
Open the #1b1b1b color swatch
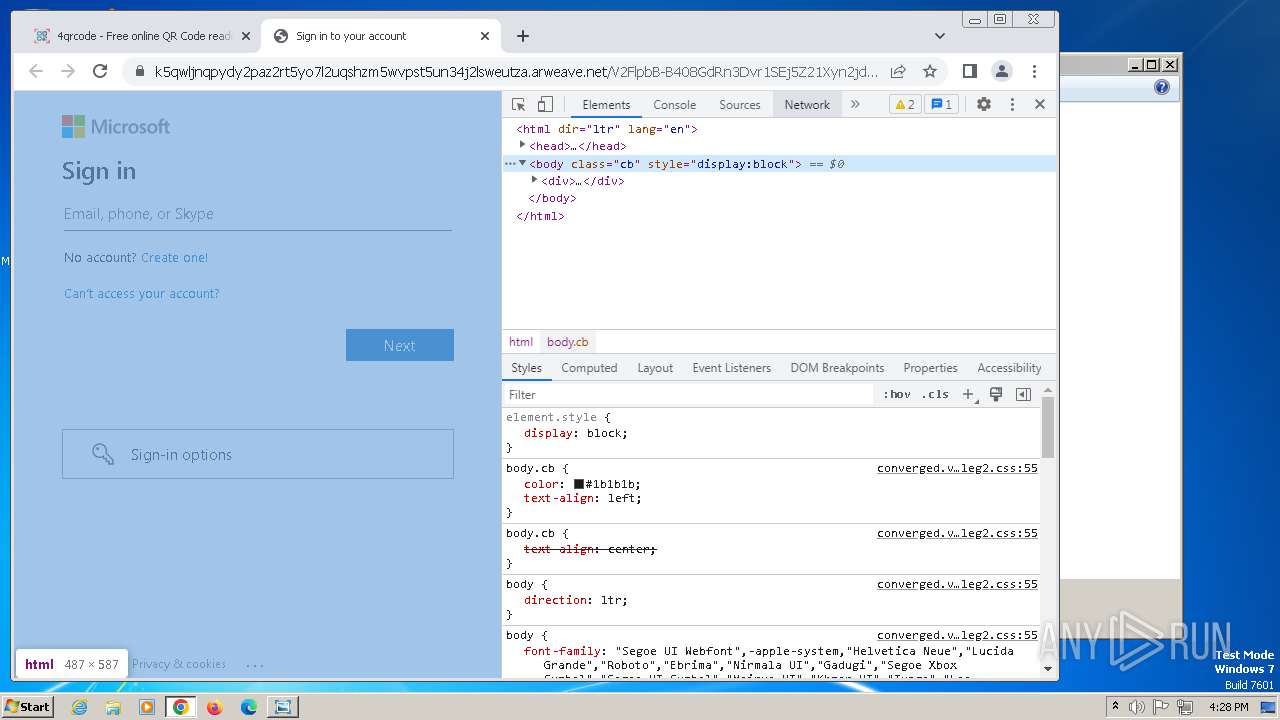point(579,484)
